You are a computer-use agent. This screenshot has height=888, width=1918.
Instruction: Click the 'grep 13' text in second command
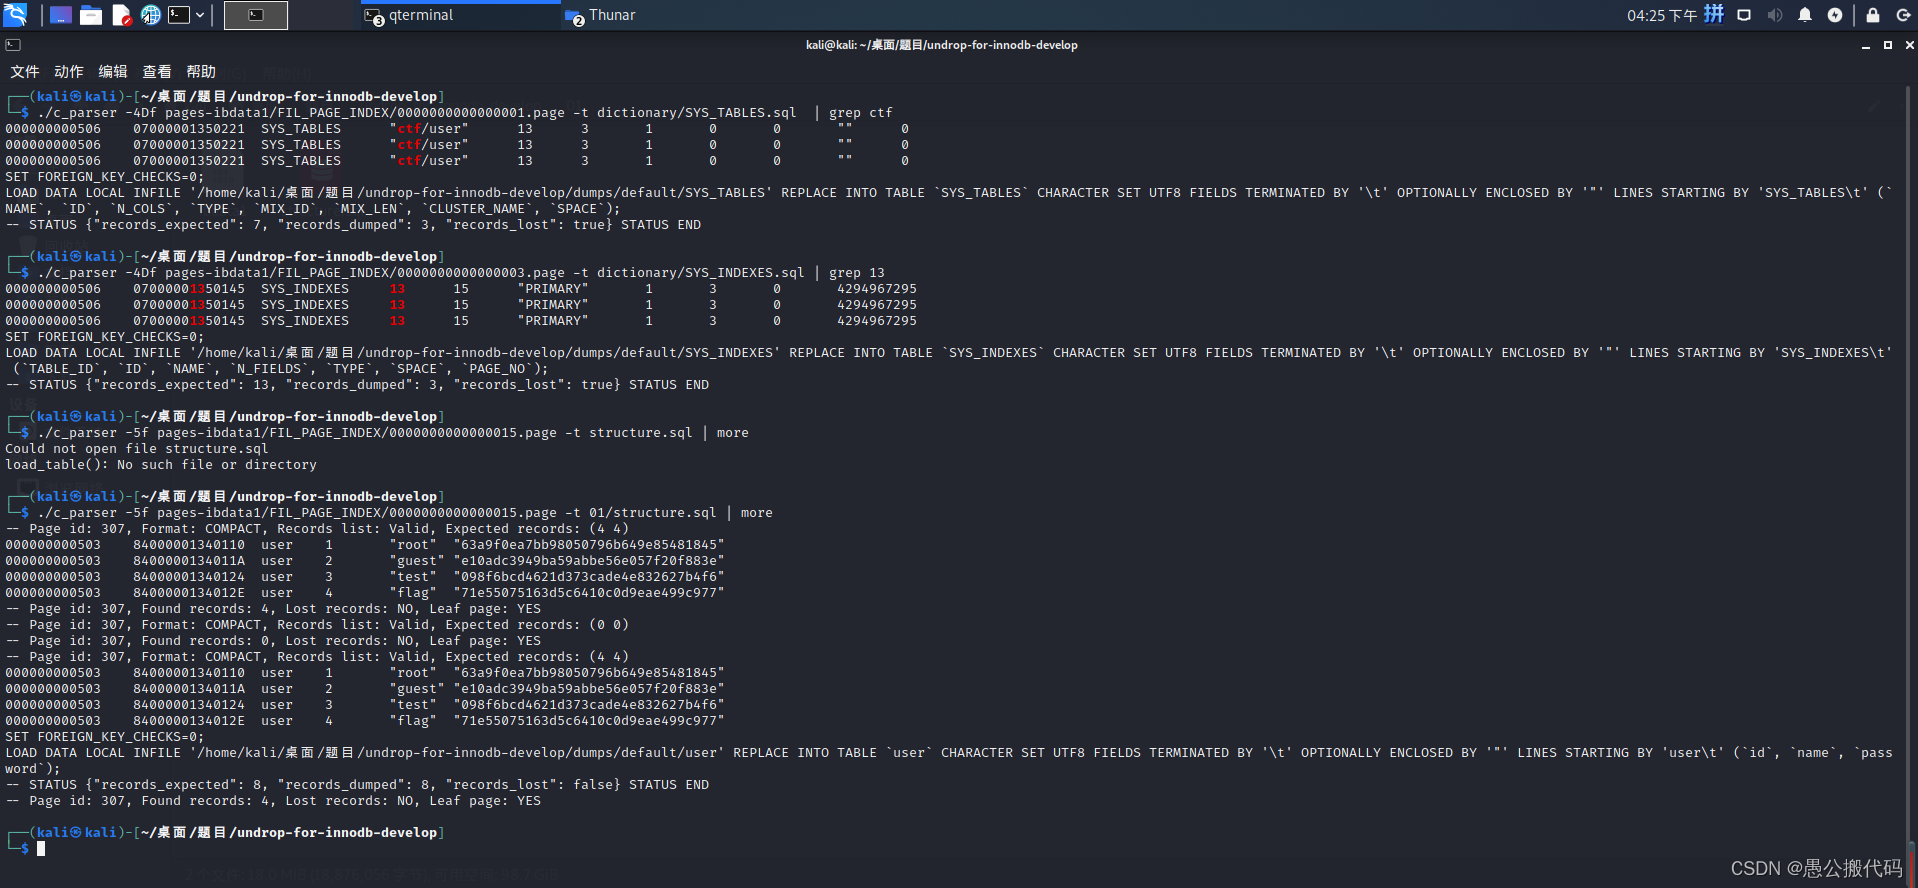tap(857, 273)
